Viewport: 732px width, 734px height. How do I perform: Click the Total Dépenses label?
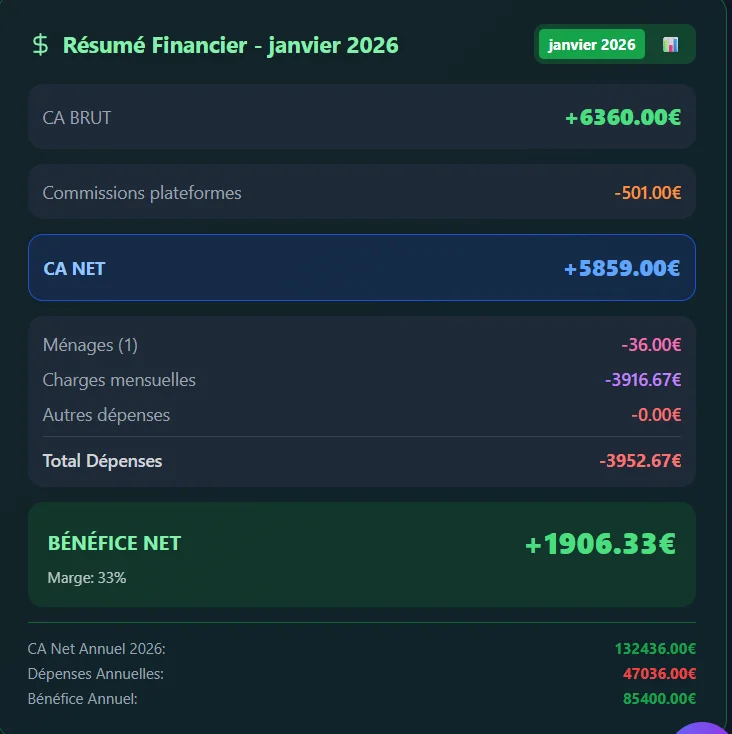[102, 461]
